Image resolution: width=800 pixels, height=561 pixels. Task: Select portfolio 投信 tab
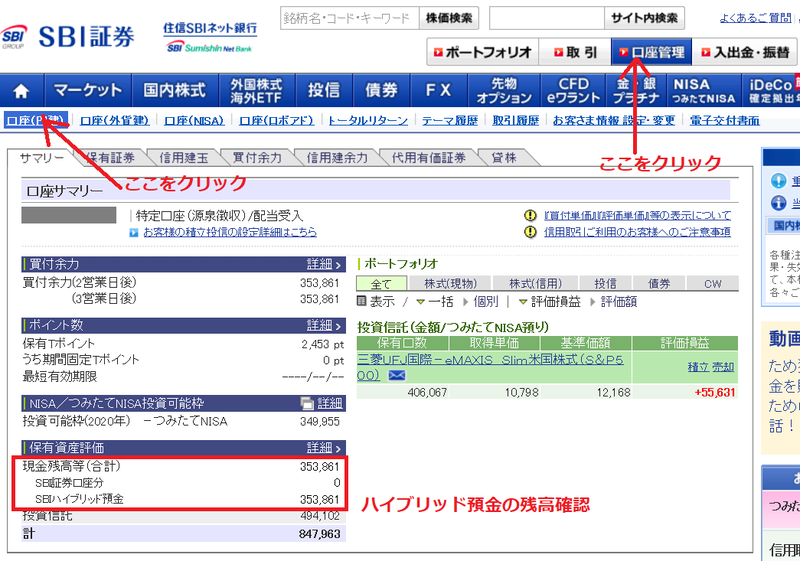pyautogui.click(x=606, y=283)
